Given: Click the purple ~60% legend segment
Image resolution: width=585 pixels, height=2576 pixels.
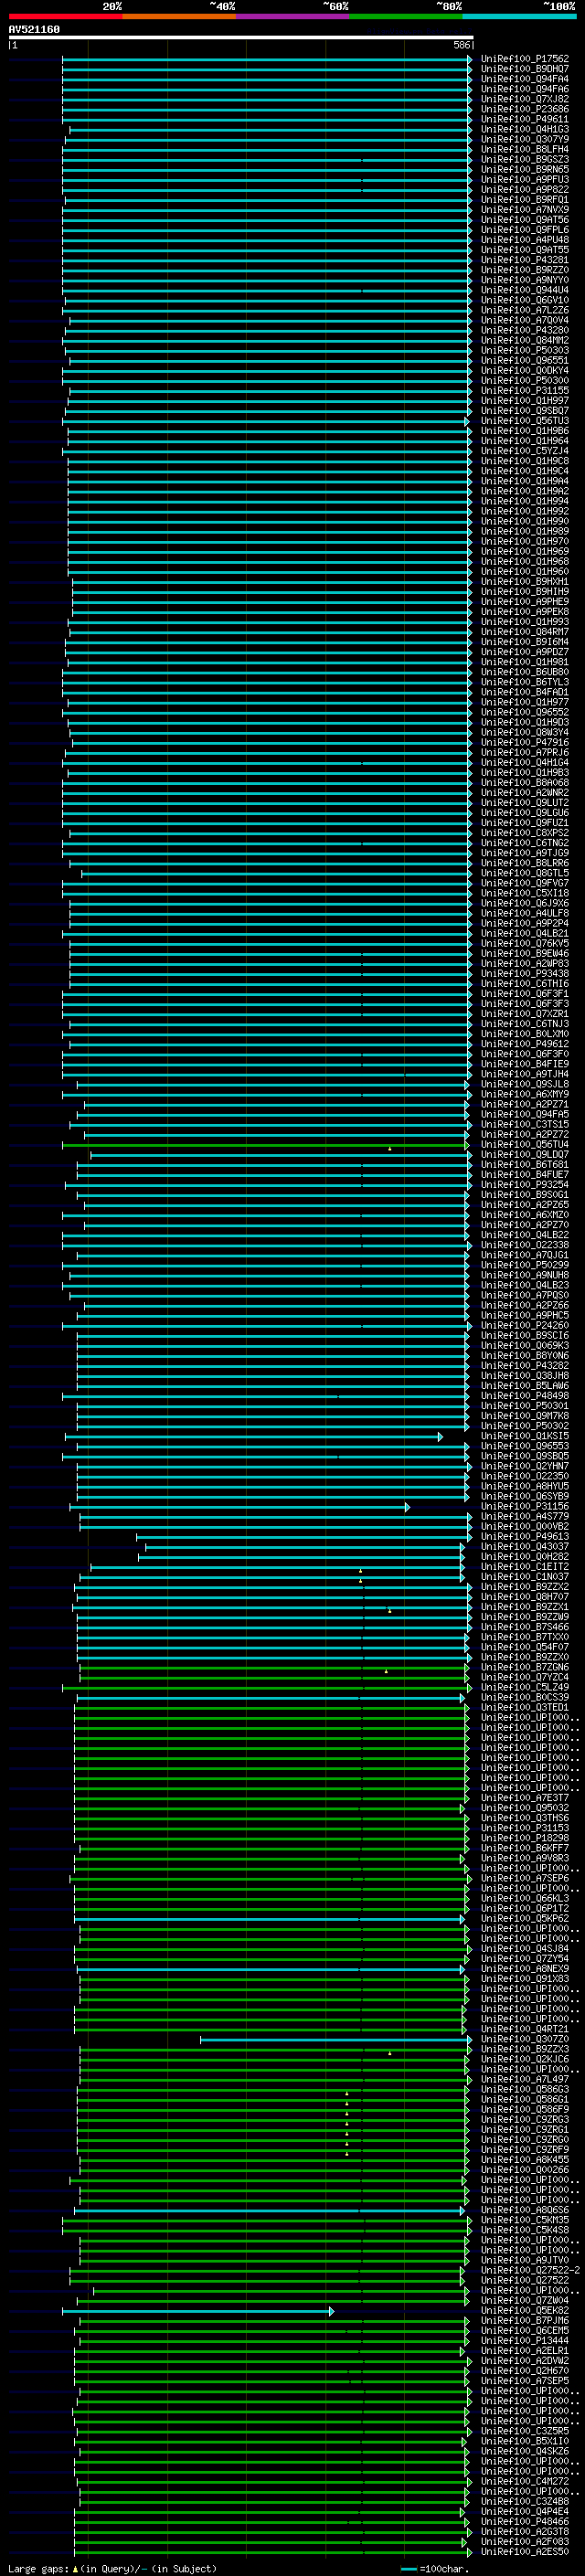Looking at the screenshot, I should point(292,16).
